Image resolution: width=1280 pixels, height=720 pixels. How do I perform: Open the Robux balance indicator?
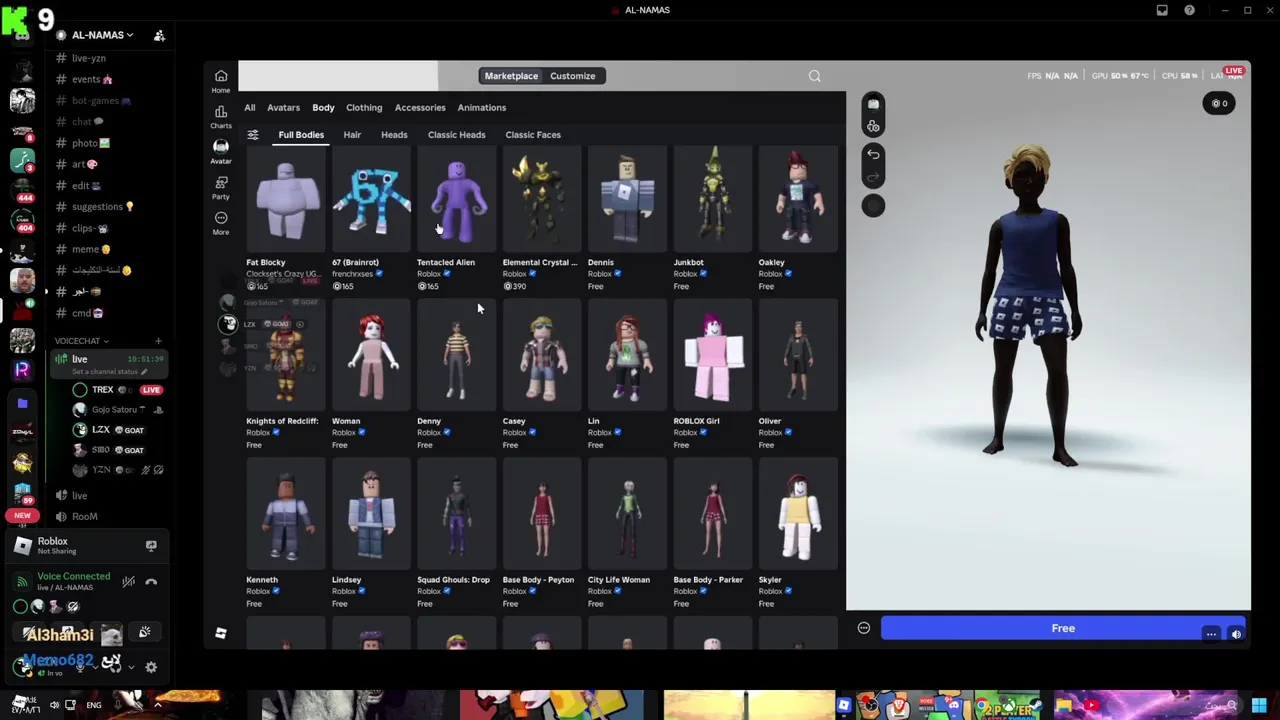(1219, 103)
